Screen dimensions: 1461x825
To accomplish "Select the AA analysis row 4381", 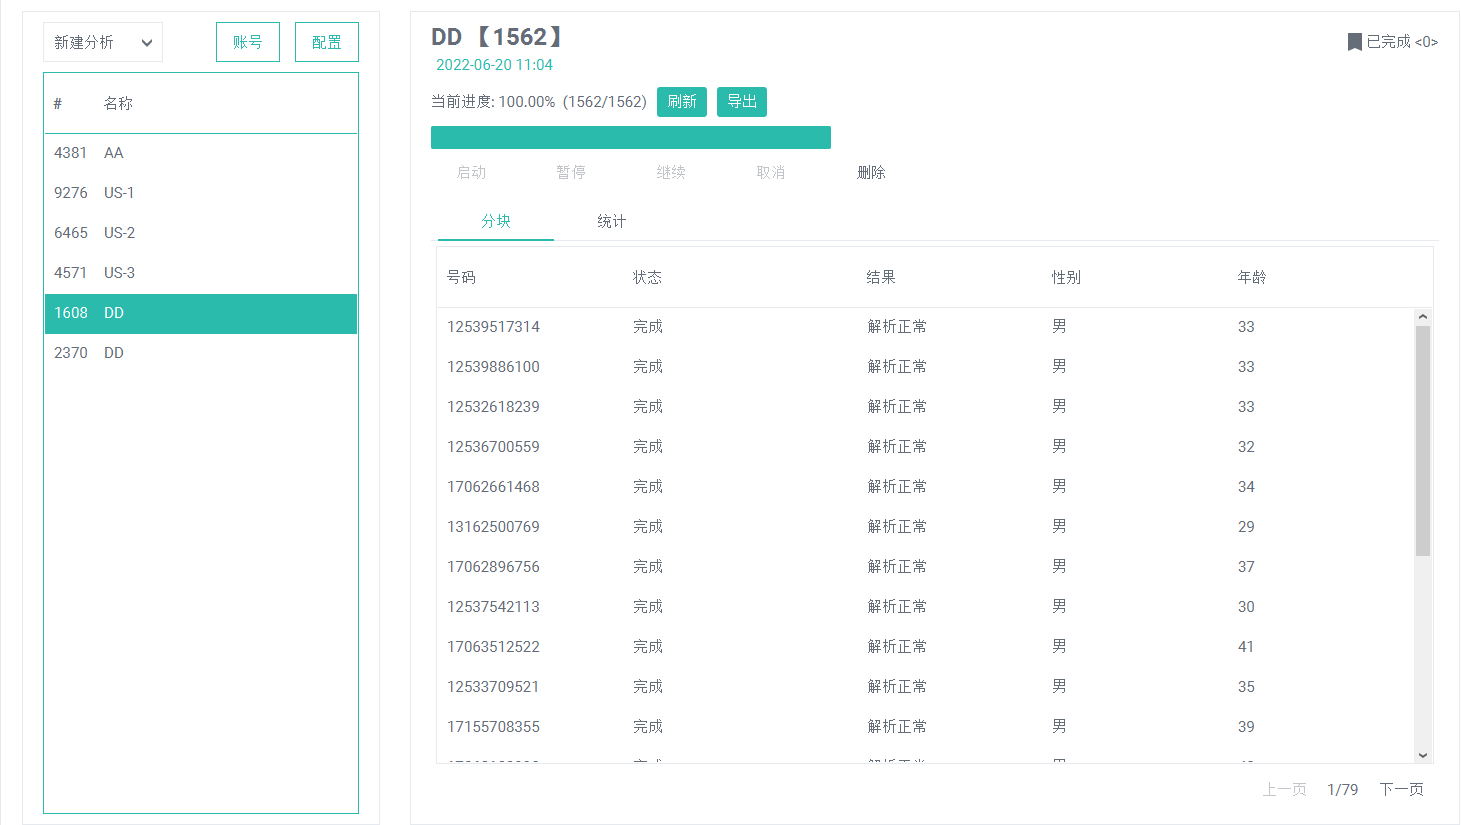I will pos(201,153).
